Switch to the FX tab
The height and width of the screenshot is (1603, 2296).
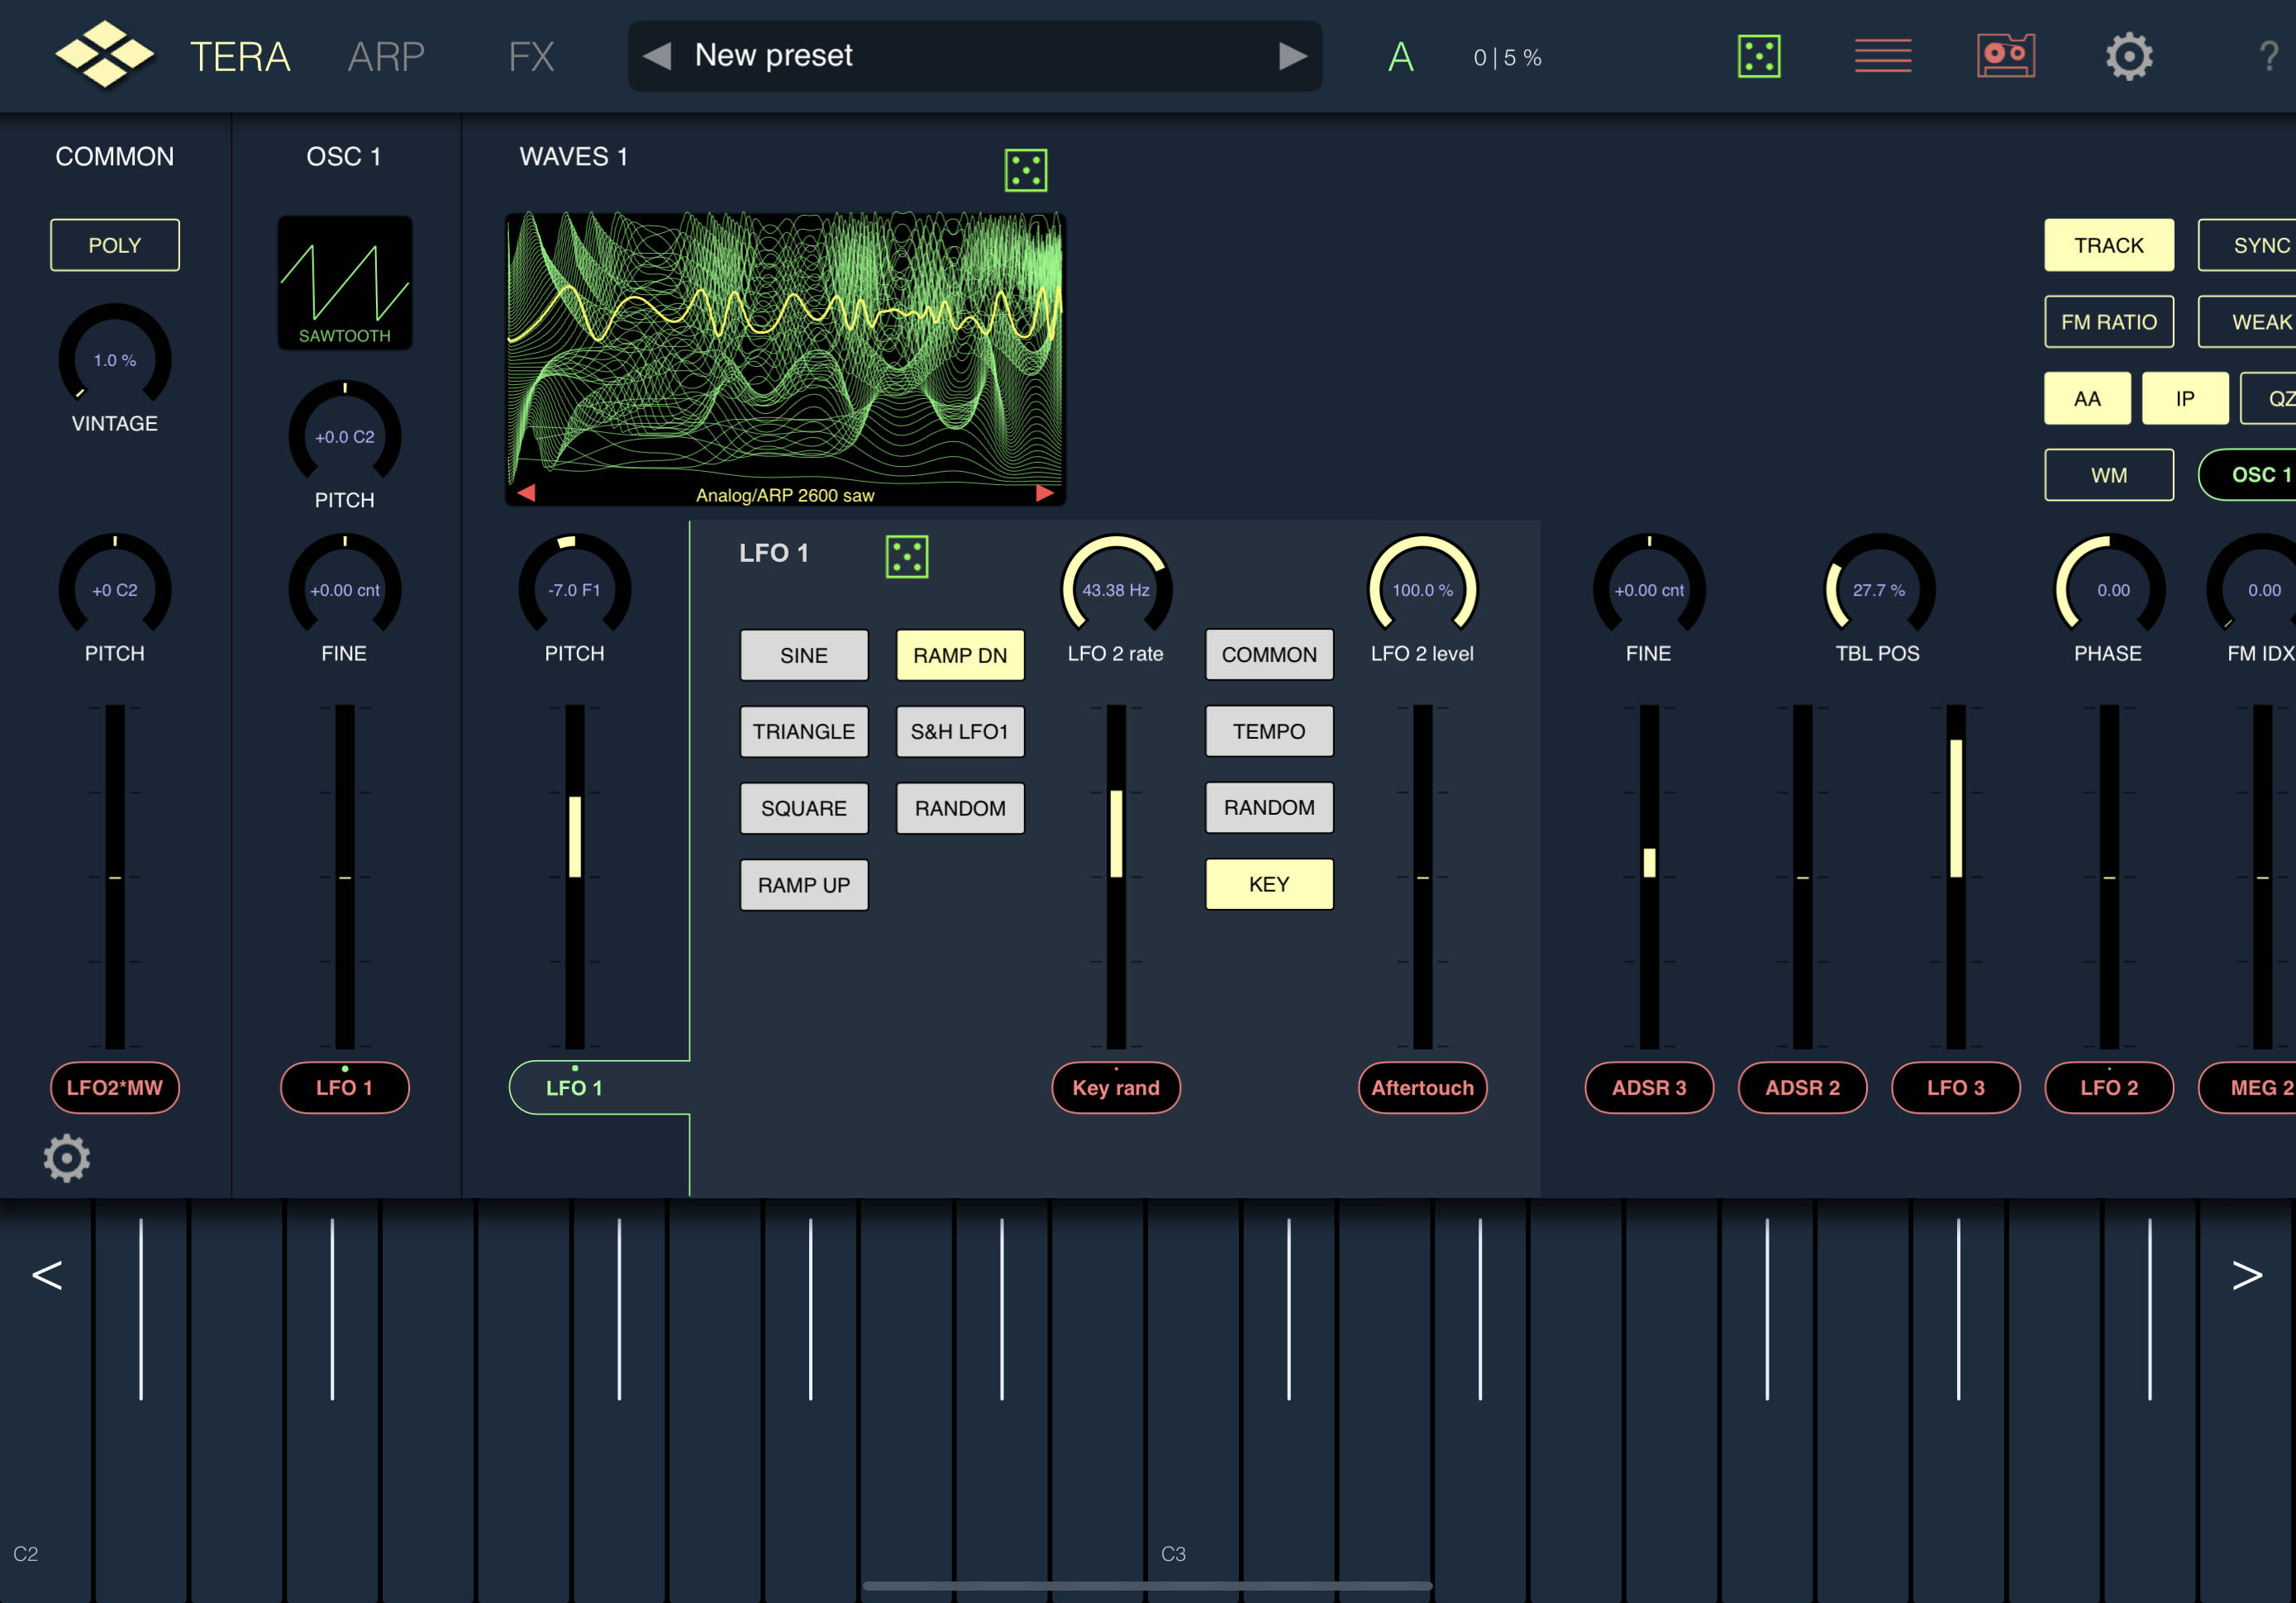coord(531,56)
